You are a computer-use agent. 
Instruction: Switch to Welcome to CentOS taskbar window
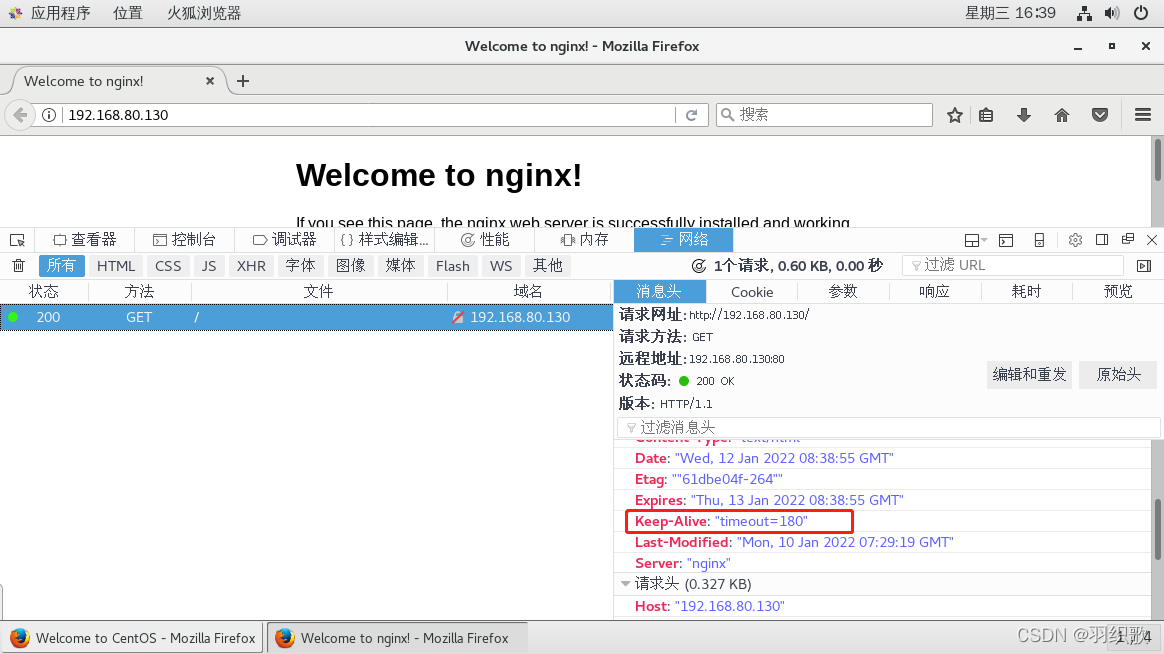coord(132,638)
